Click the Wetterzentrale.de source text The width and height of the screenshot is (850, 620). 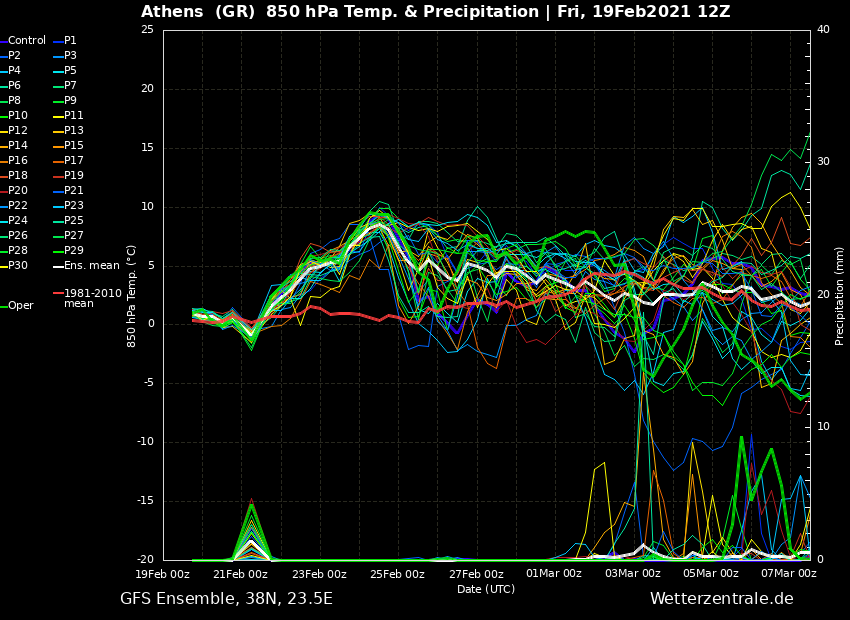(721, 599)
